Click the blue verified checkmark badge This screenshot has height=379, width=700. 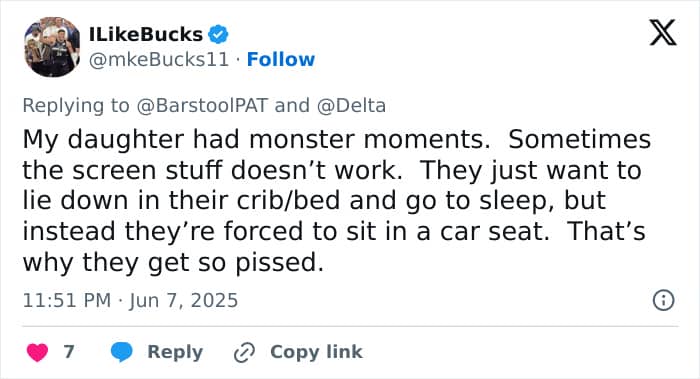click(218, 34)
